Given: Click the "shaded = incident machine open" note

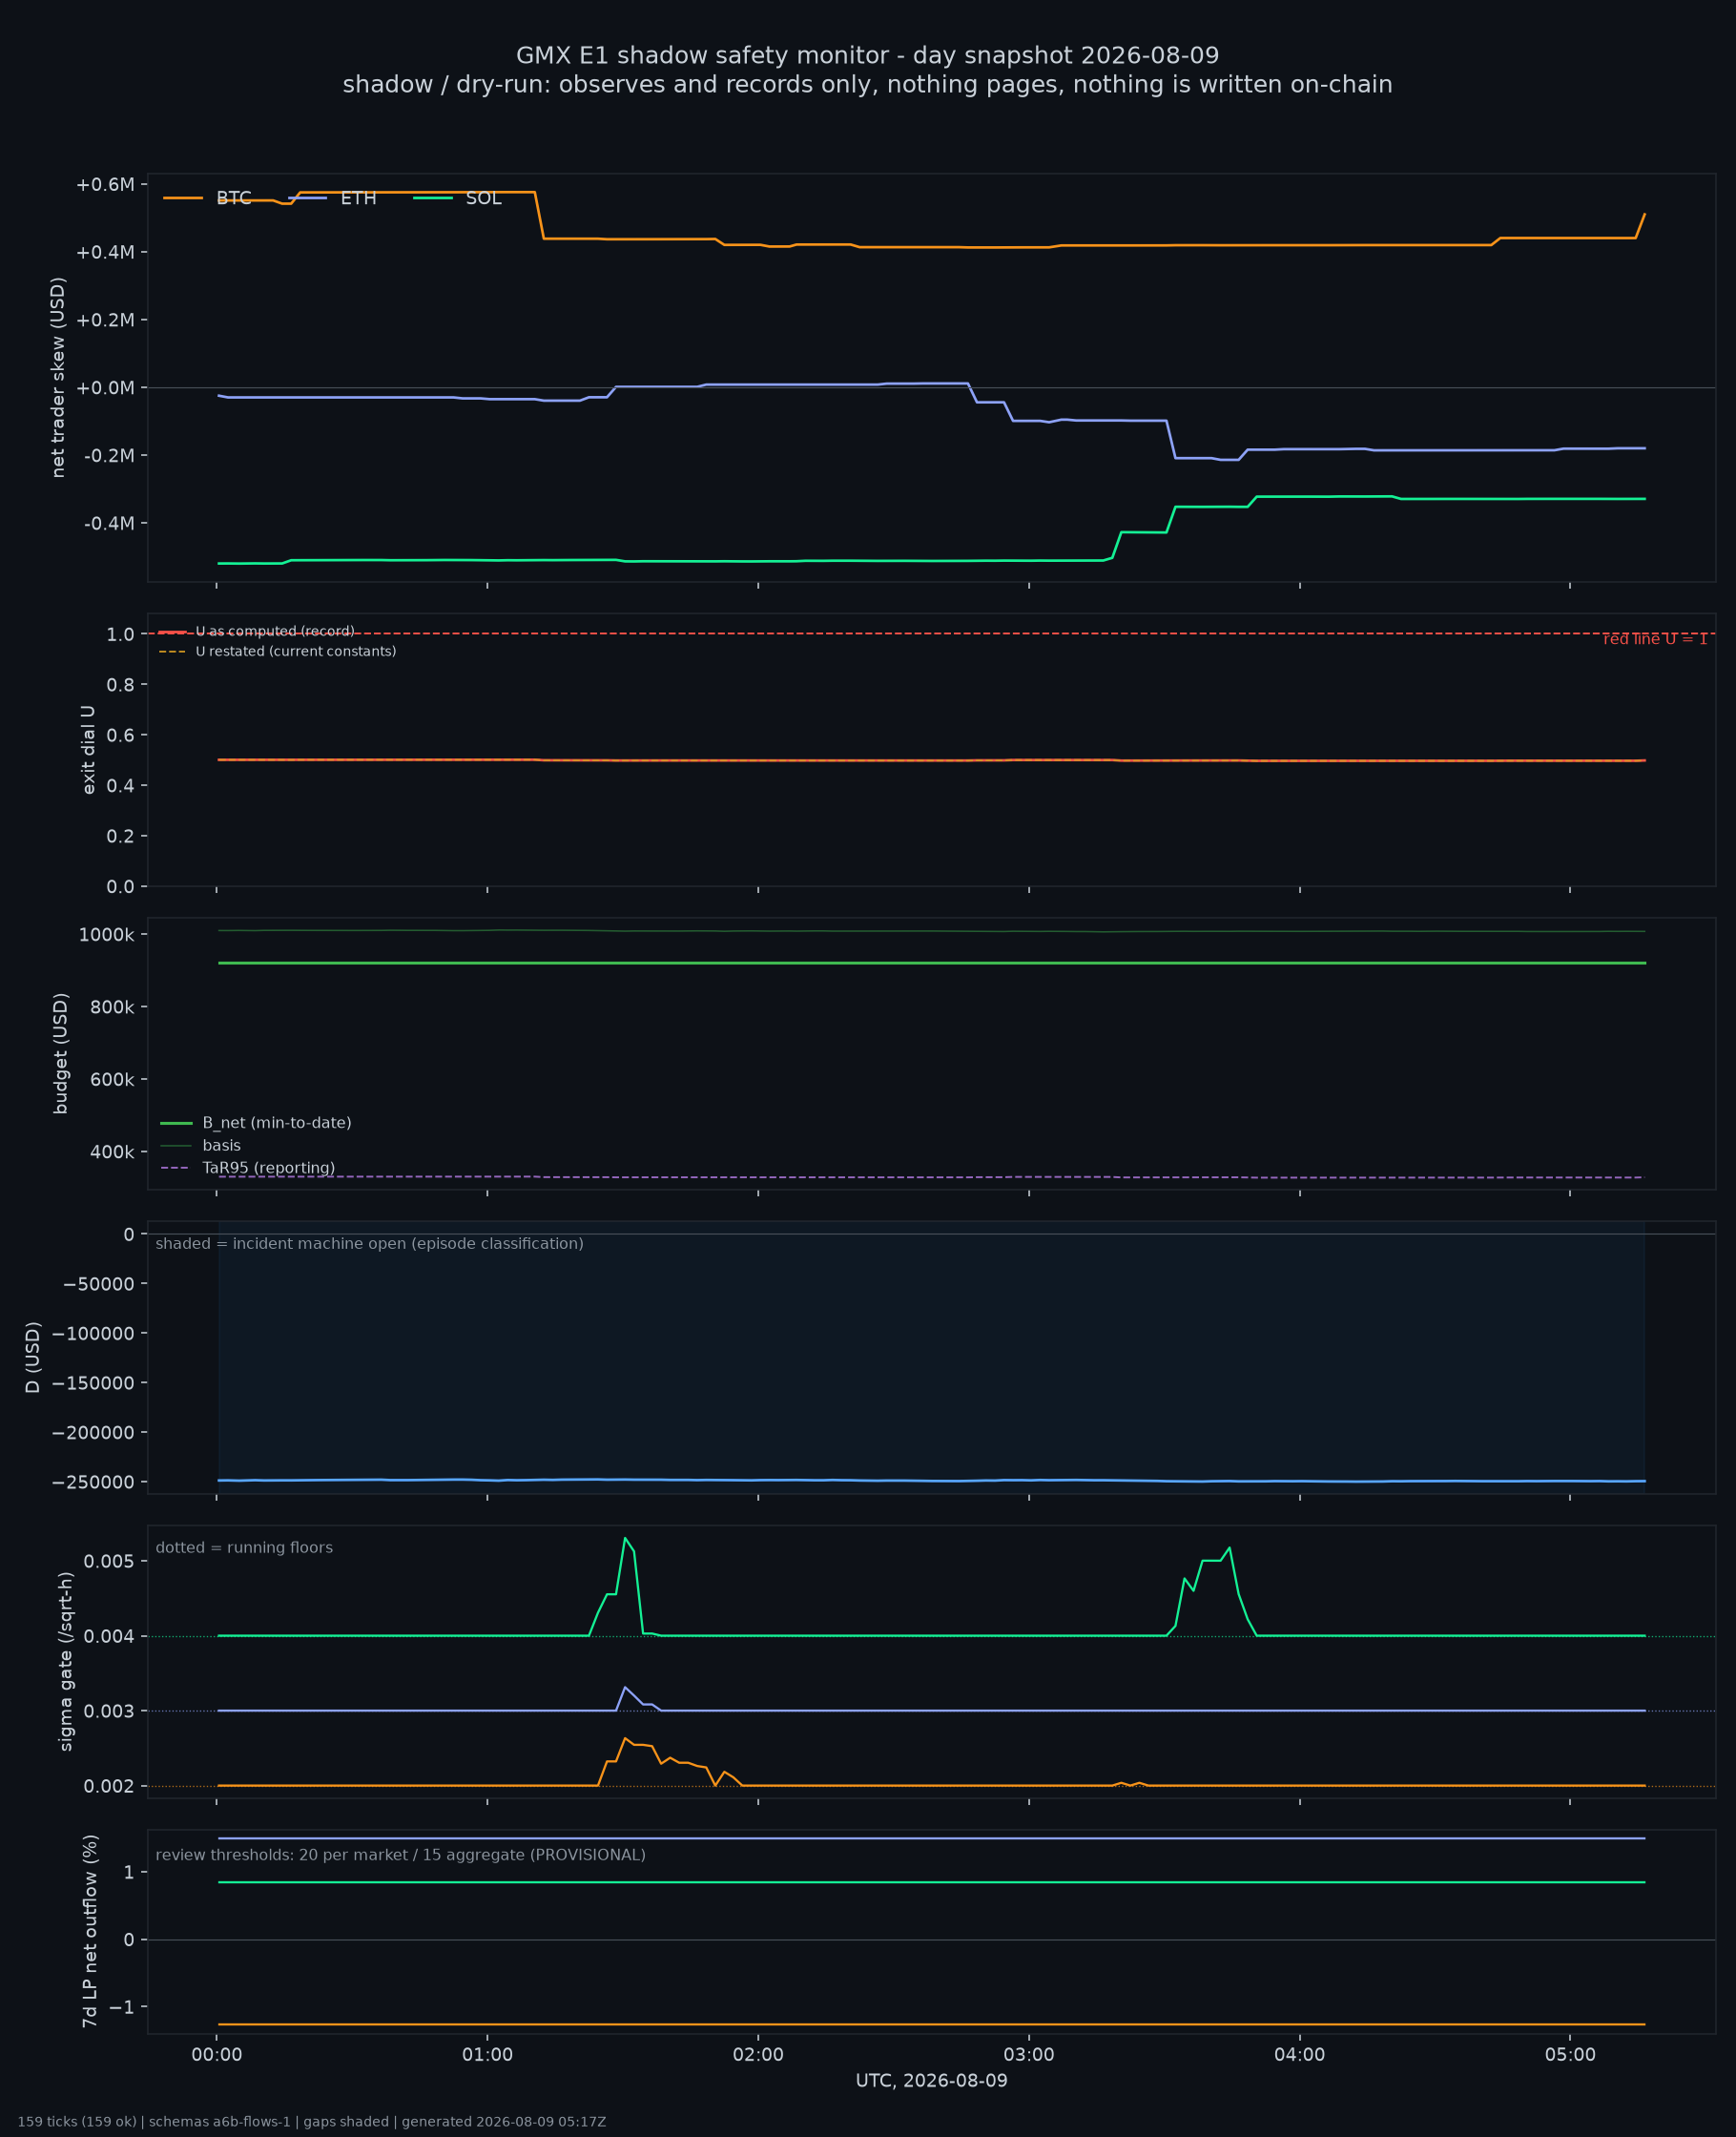Looking at the screenshot, I should point(369,1244).
